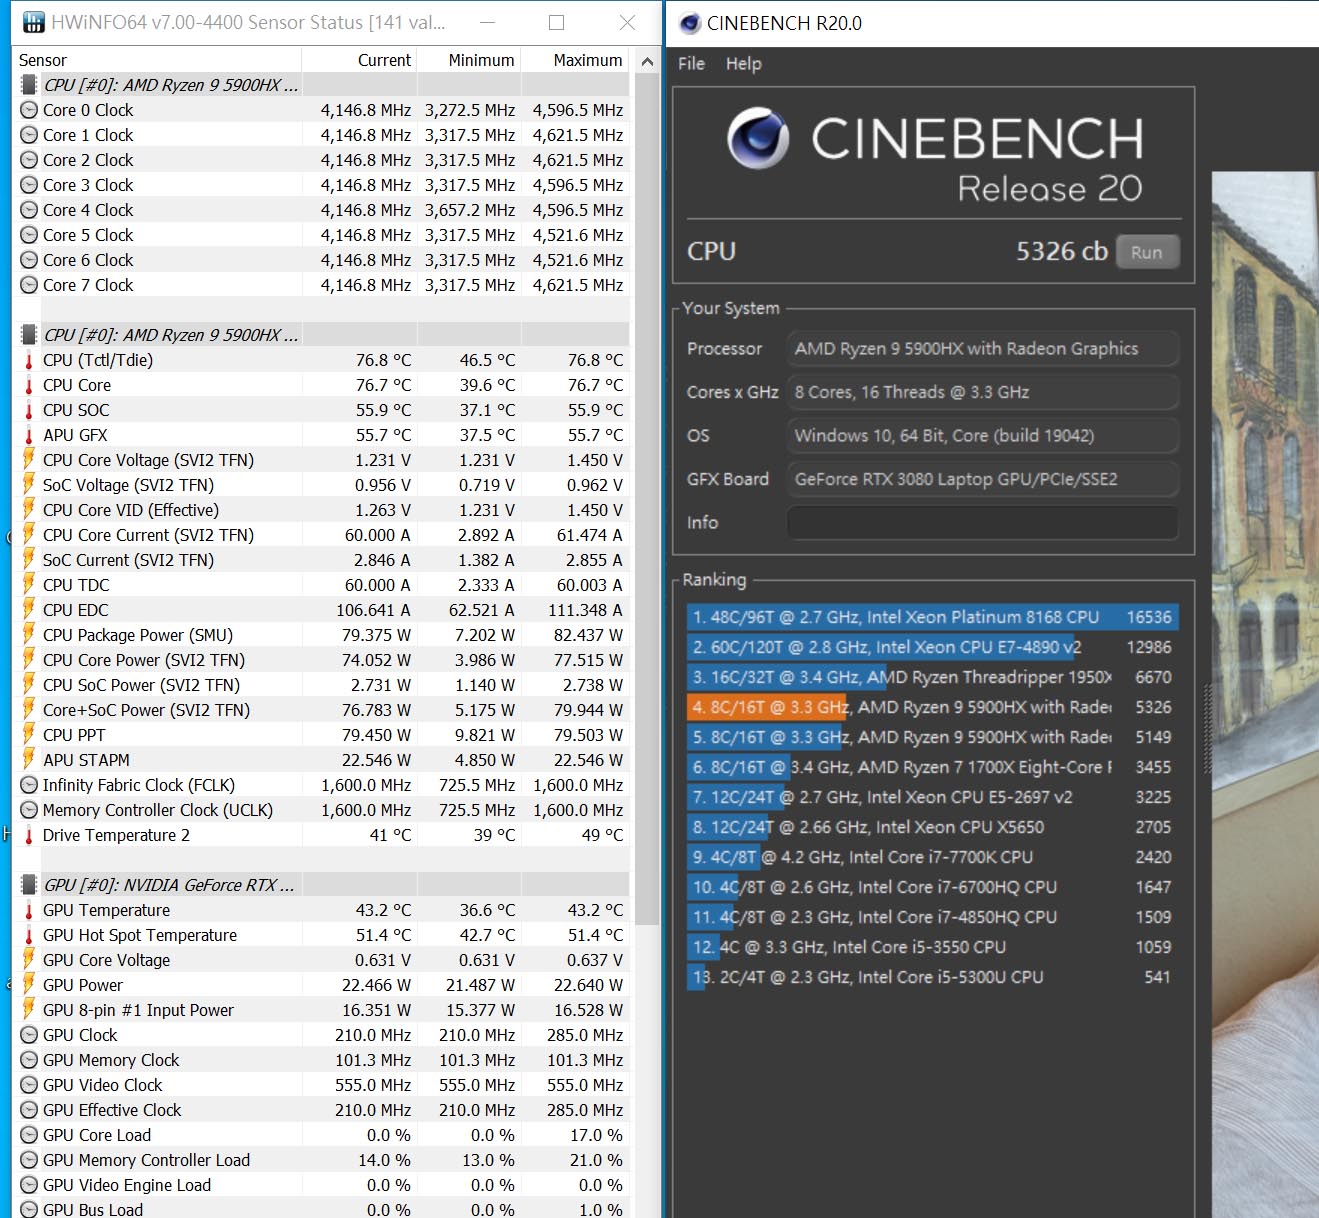Image resolution: width=1319 pixels, height=1218 pixels.
Task: Click the lightning icon beside CPU Package Power (SMU)
Action: (29, 635)
